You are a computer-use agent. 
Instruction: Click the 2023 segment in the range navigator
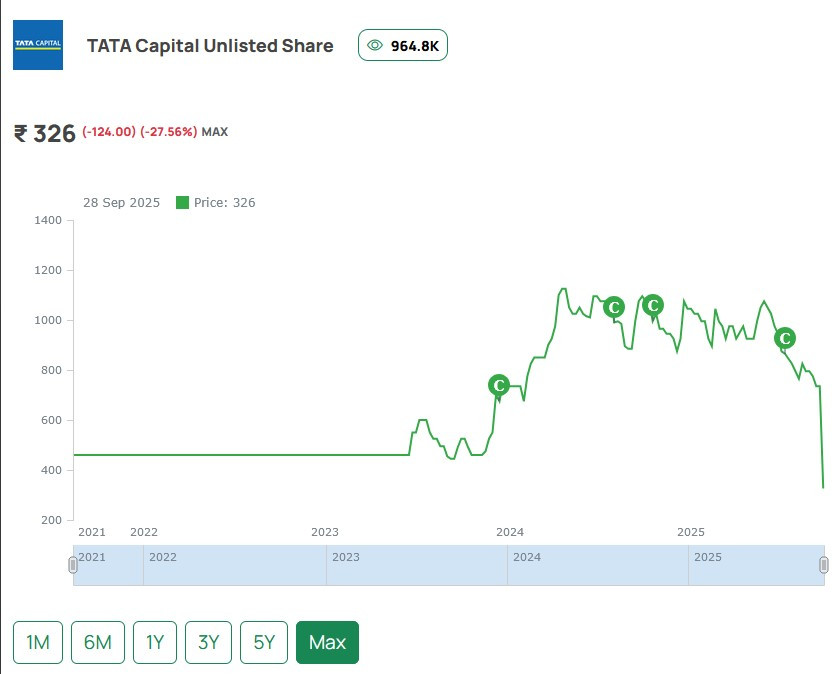416,565
